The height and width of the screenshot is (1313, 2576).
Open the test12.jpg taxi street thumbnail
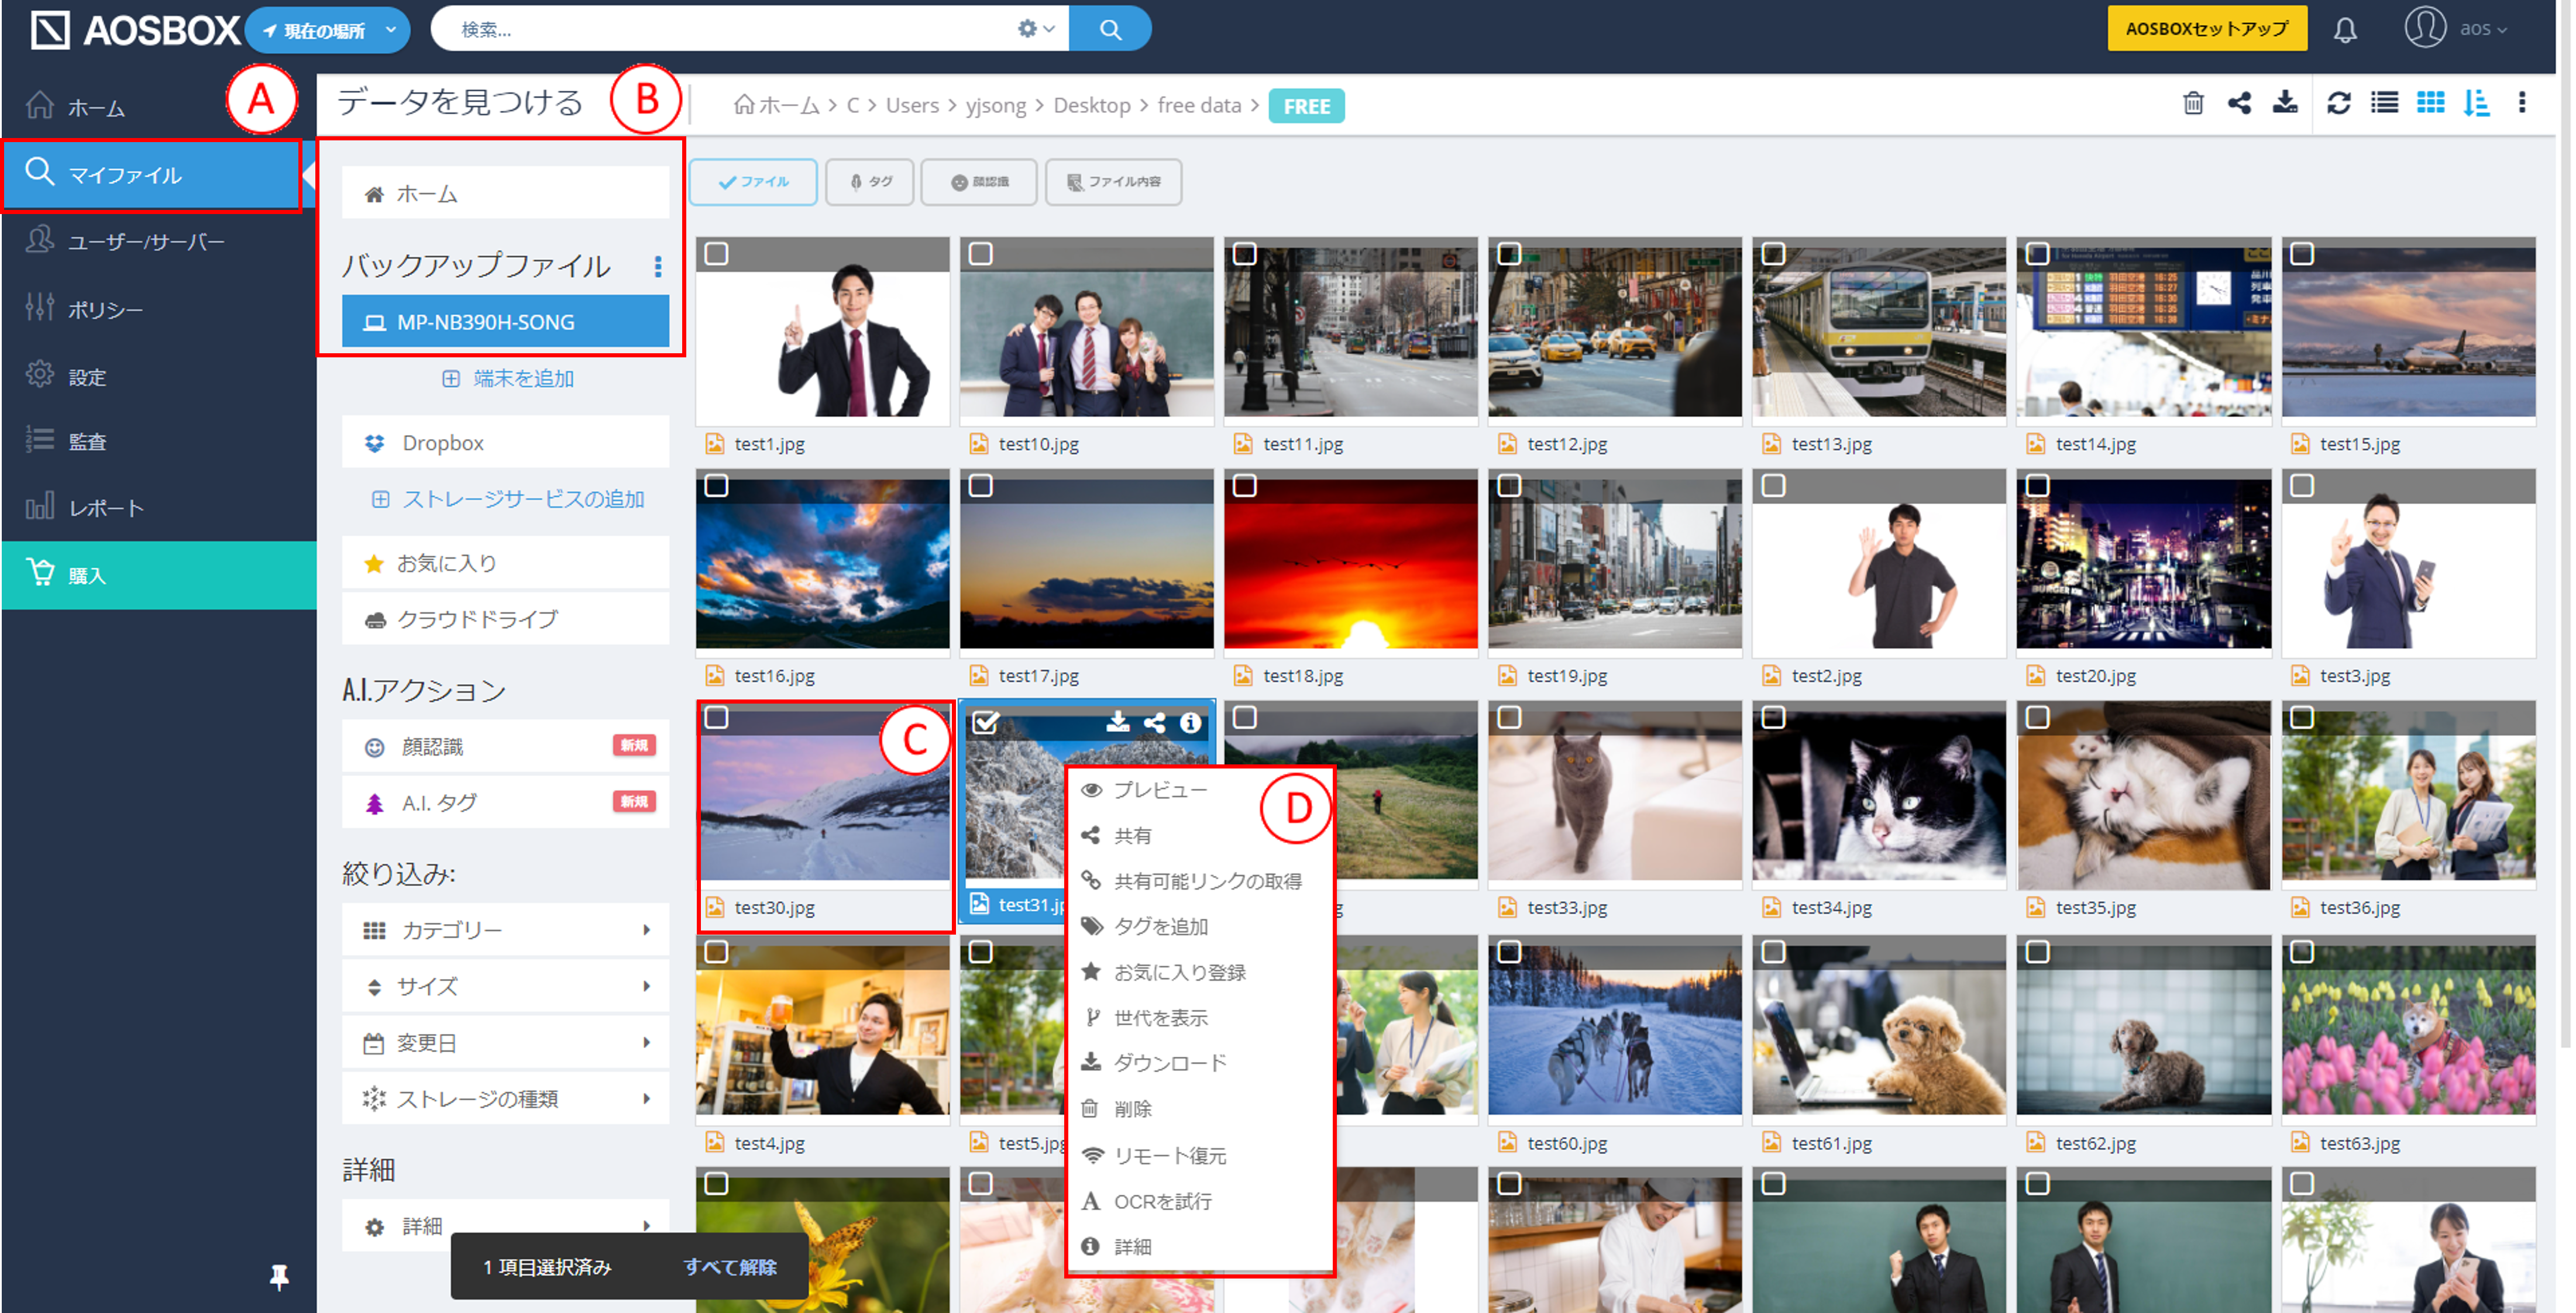(x=1614, y=332)
